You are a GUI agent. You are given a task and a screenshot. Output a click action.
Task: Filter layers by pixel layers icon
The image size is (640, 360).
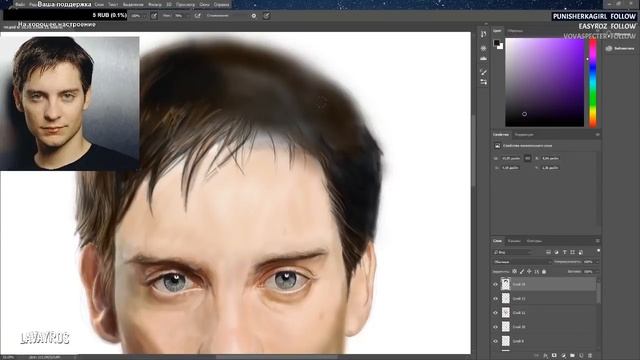point(548,252)
